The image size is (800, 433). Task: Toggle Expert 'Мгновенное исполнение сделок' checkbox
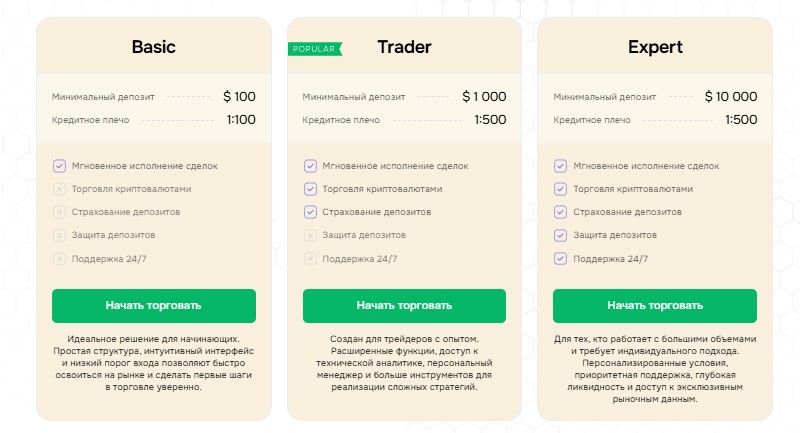[x=561, y=166]
